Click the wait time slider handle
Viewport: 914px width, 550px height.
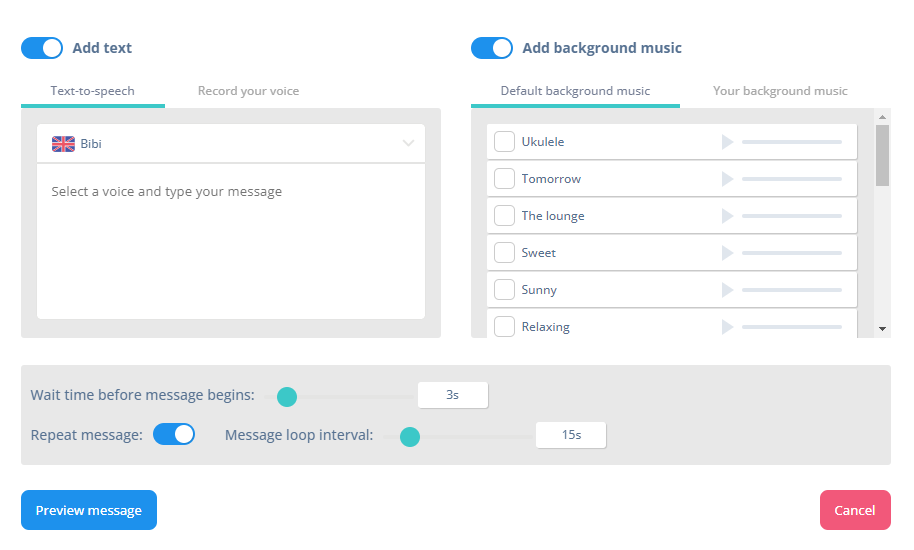point(287,397)
